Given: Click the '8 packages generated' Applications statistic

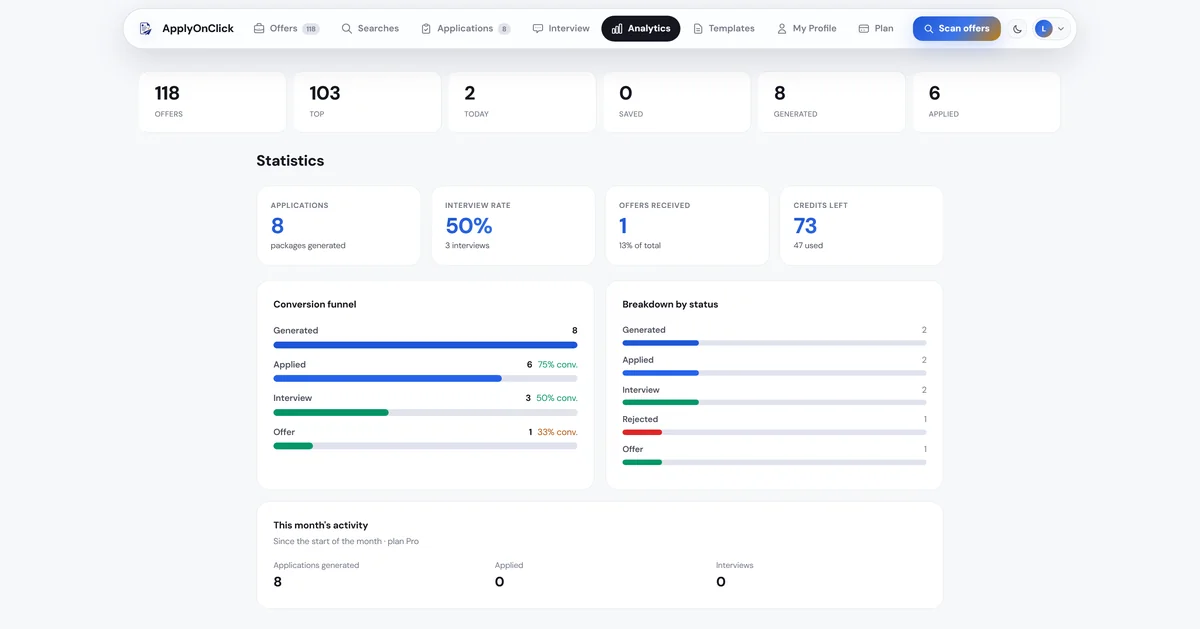Looking at the screenshot, I should pos(339,226).
